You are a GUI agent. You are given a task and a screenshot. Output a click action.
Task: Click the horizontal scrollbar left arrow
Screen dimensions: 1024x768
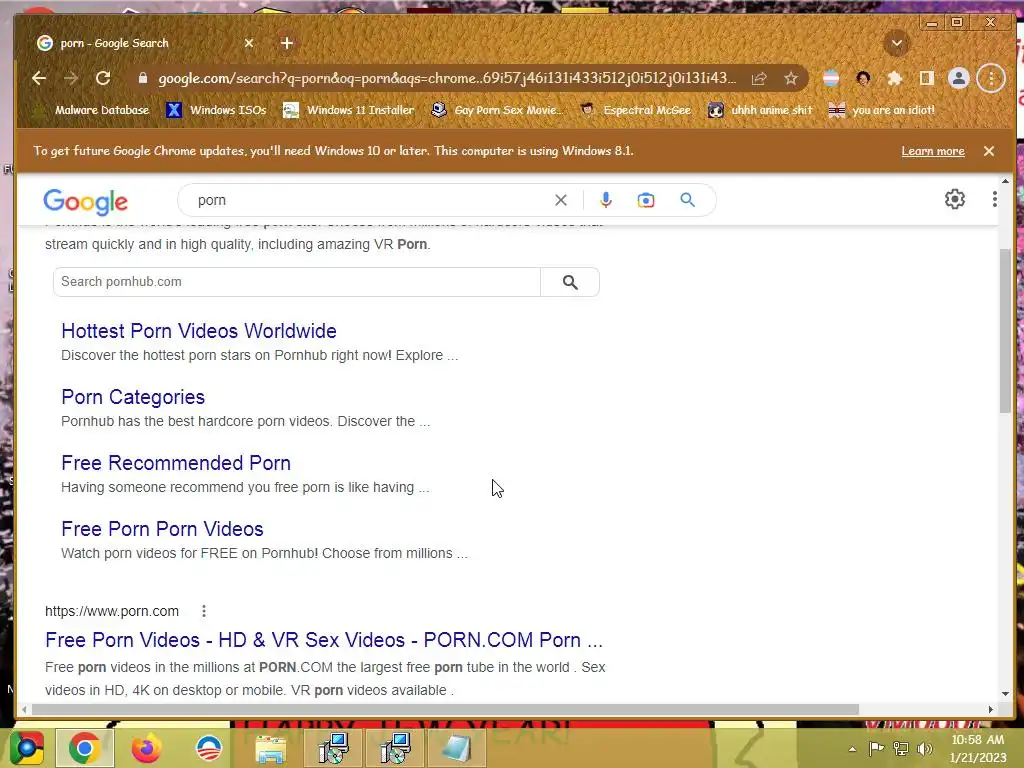[x=24, y=709]
